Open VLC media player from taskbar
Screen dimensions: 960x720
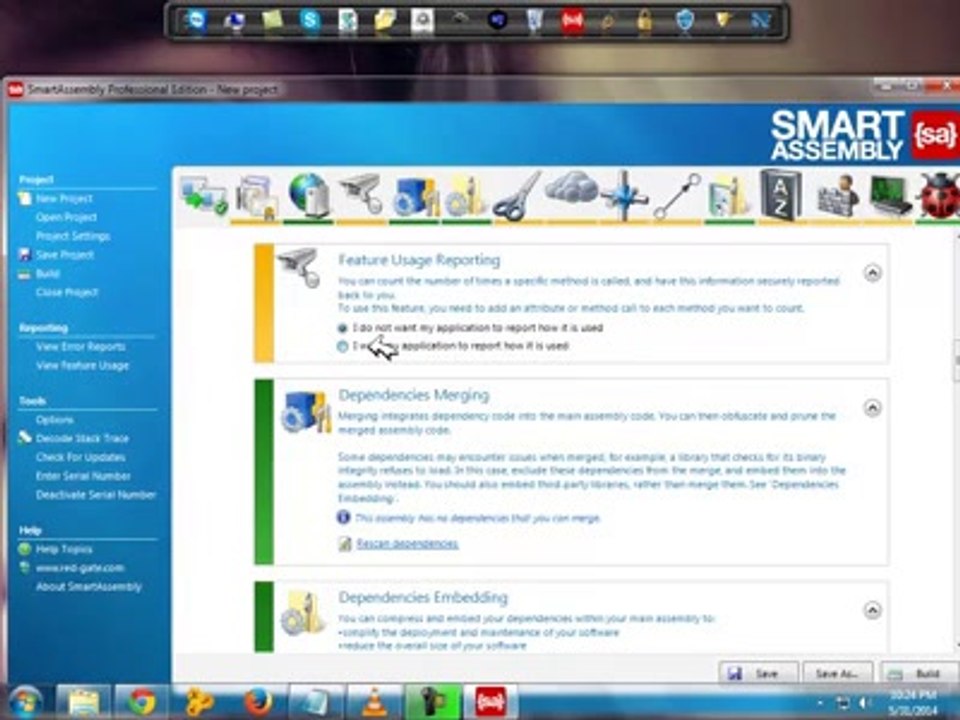[375, 702]
